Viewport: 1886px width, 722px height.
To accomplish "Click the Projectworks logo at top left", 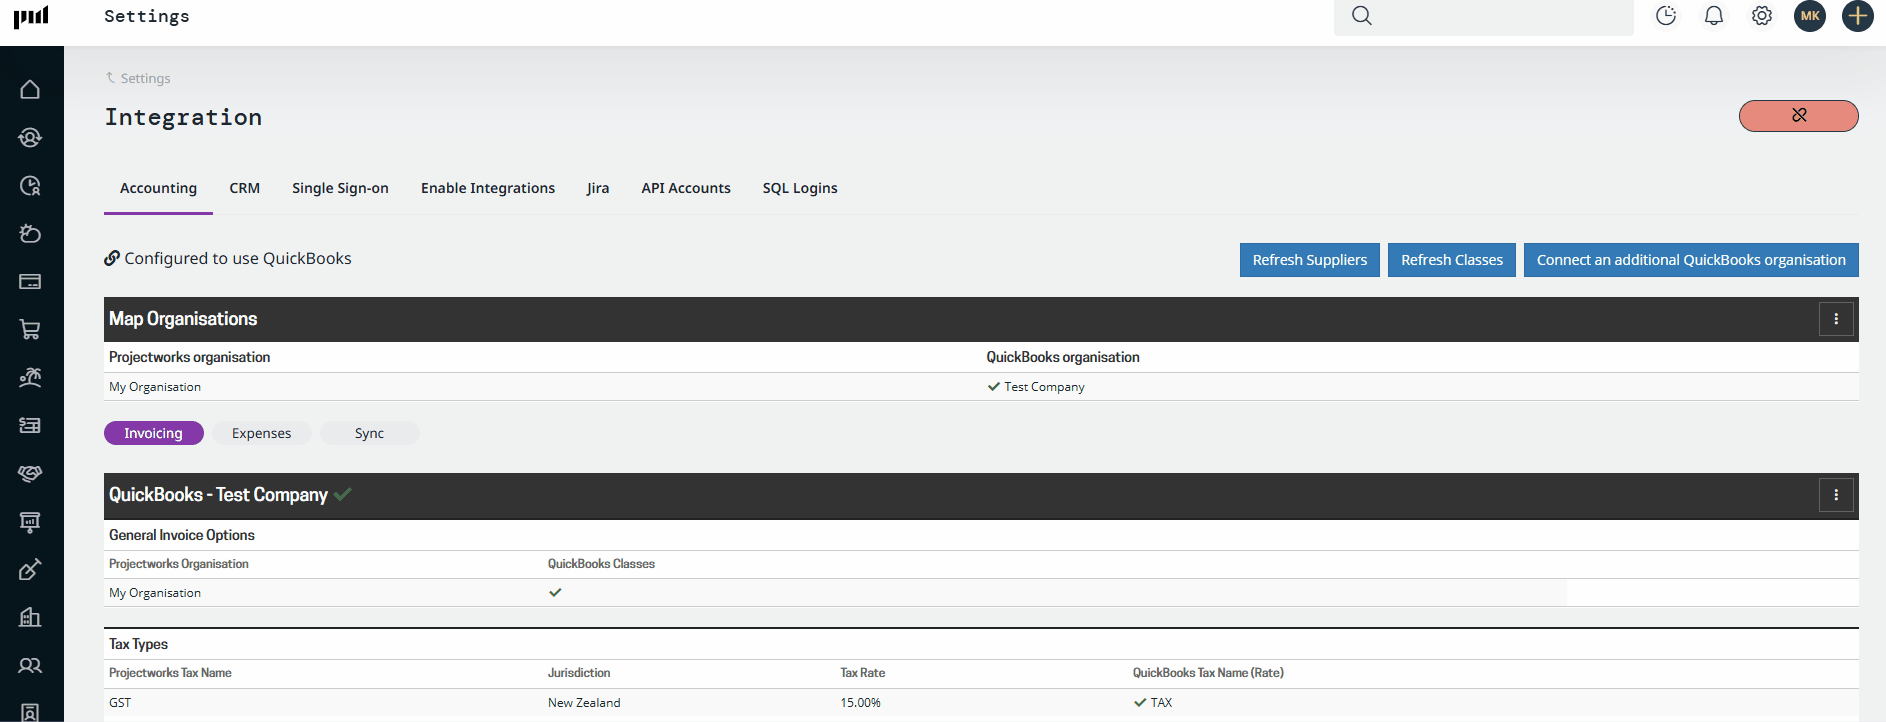I will [x=31, y=16].
